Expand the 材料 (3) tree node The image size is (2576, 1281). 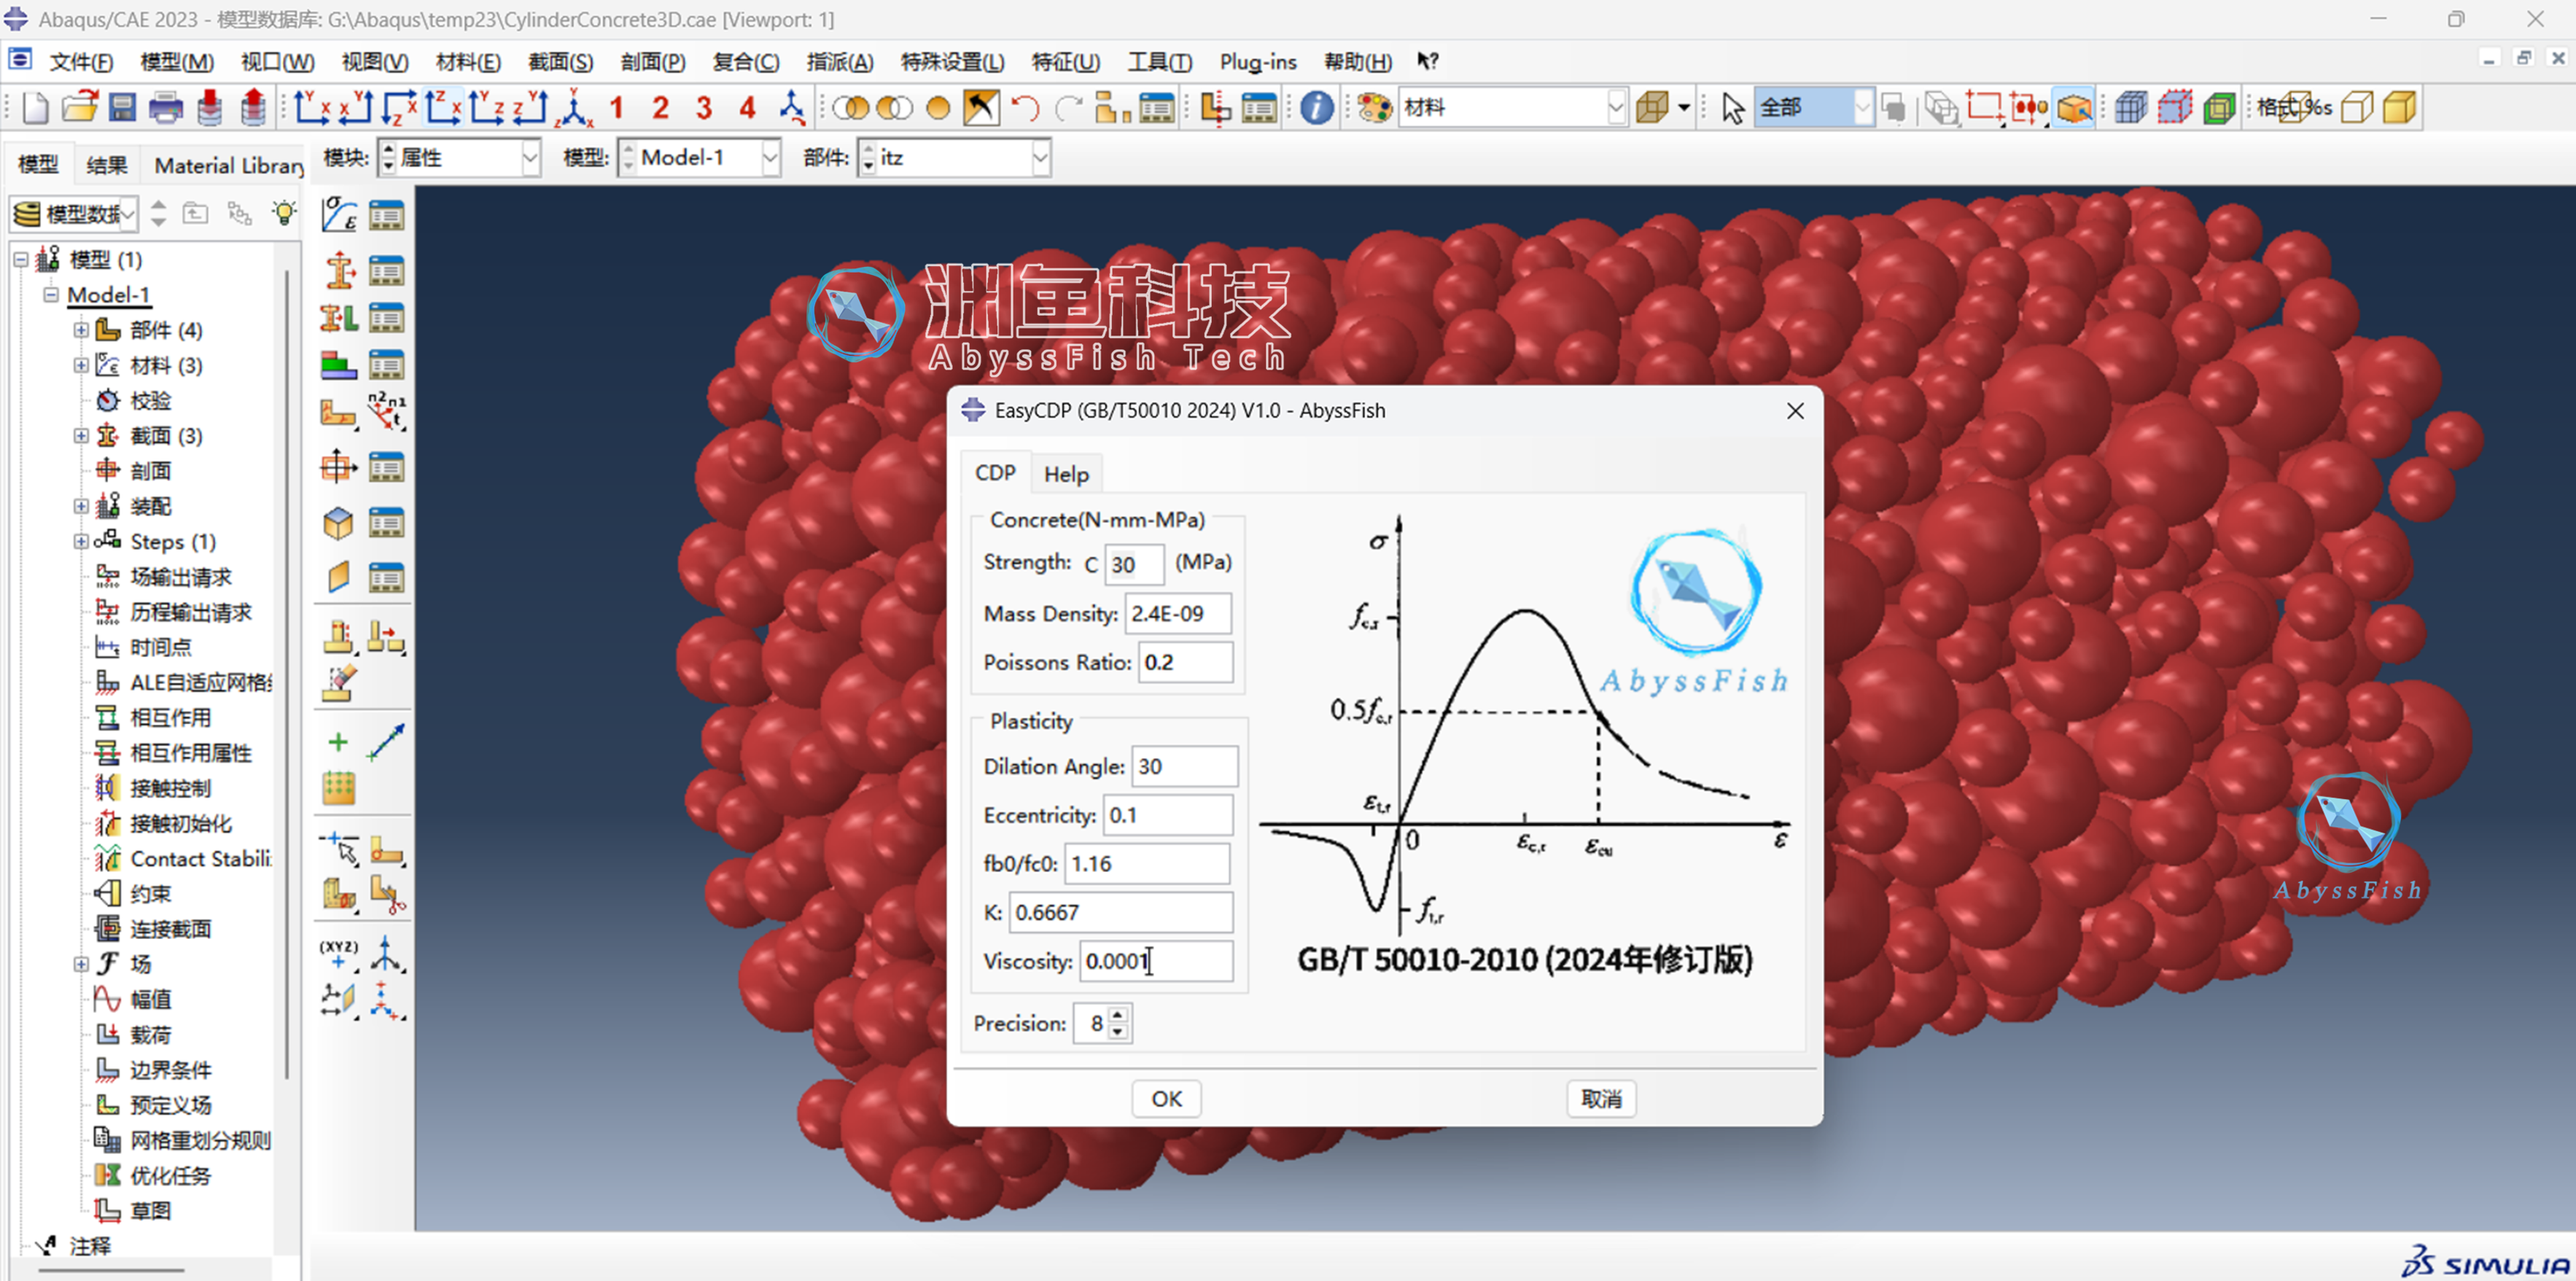(81, 365)
